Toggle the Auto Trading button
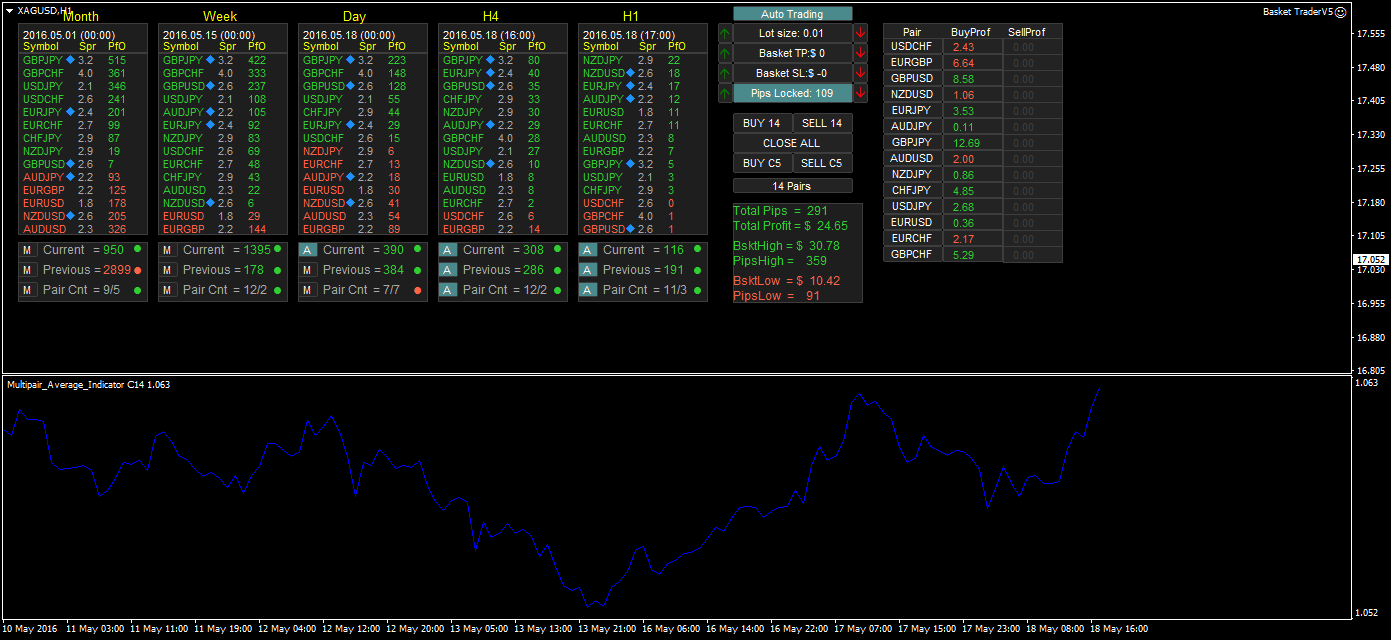 (x=793, y=14)
